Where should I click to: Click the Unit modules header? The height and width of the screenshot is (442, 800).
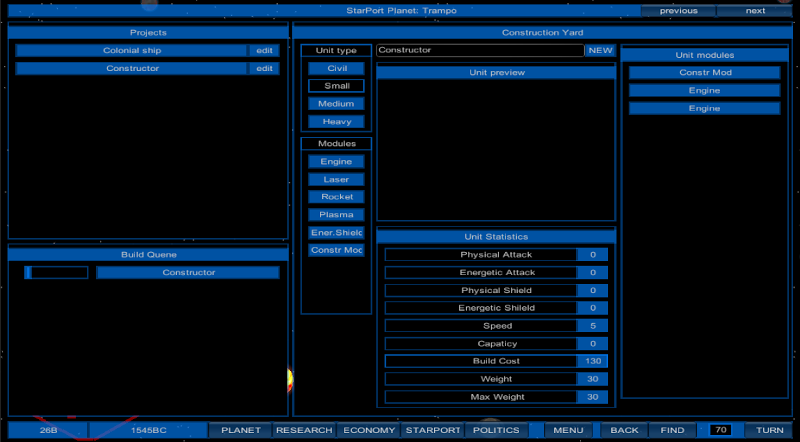tap(705, 55)
